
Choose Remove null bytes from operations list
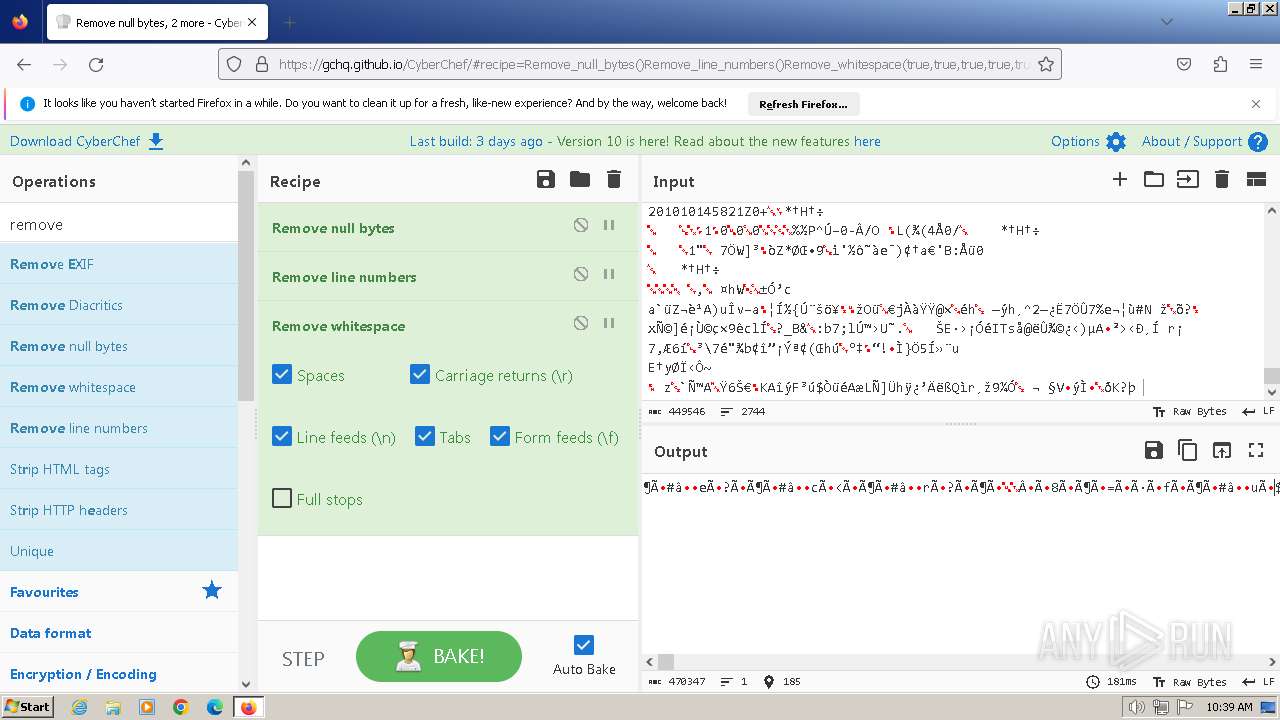119,346
